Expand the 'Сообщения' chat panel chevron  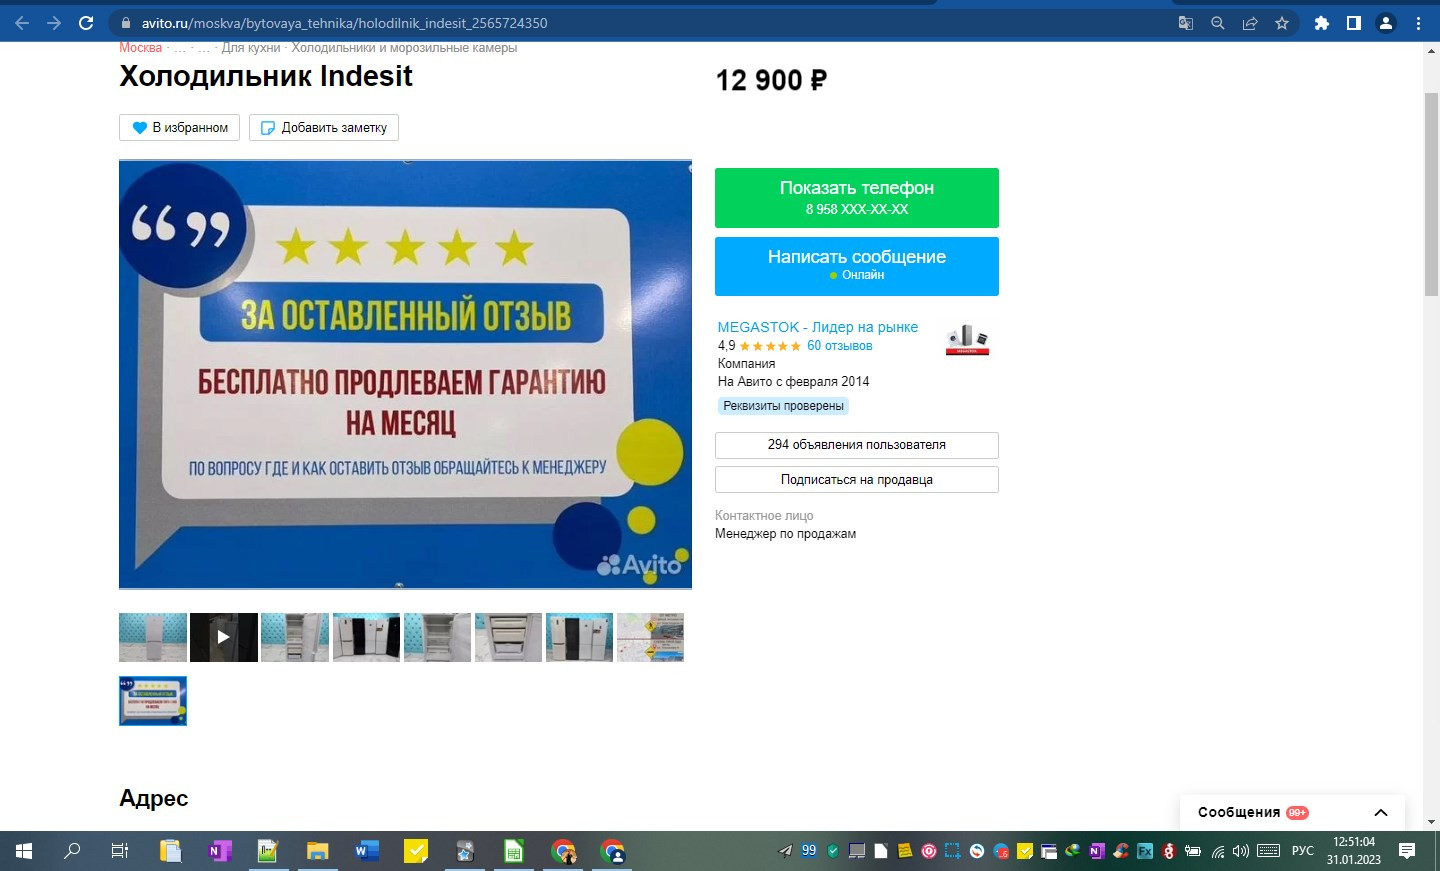pos(1381,813)
